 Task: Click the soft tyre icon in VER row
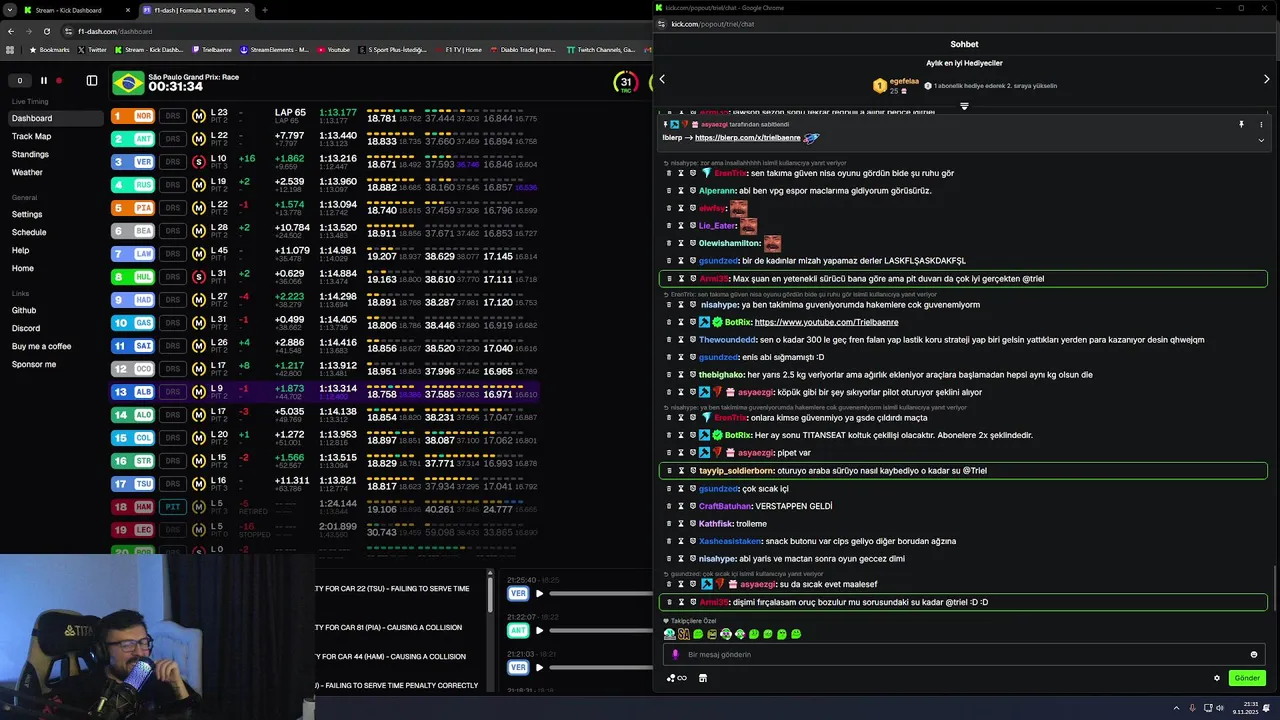198,162
